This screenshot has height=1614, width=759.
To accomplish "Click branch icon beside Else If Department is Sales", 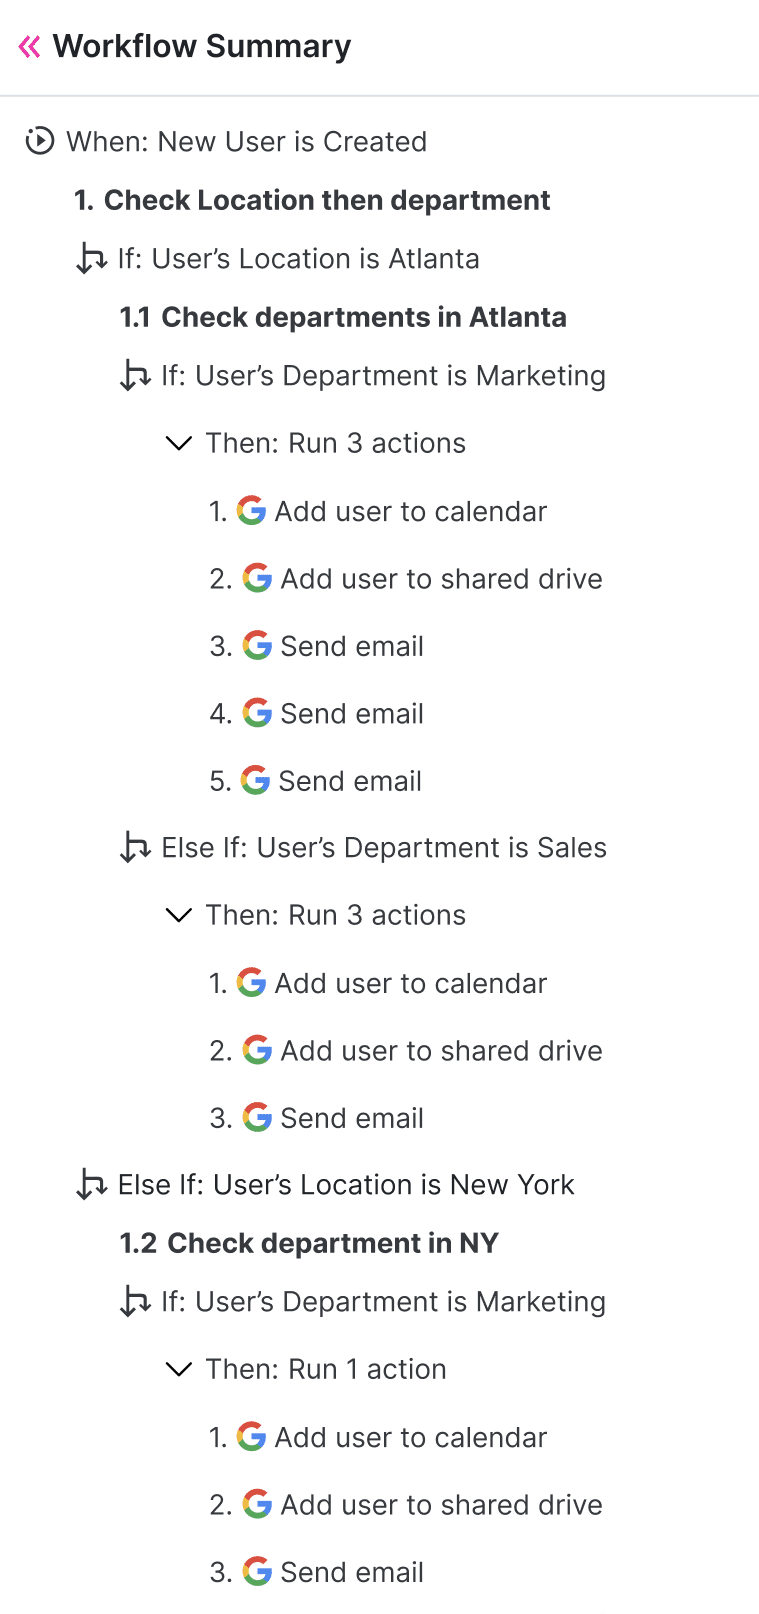I will [x=135, y=848].
